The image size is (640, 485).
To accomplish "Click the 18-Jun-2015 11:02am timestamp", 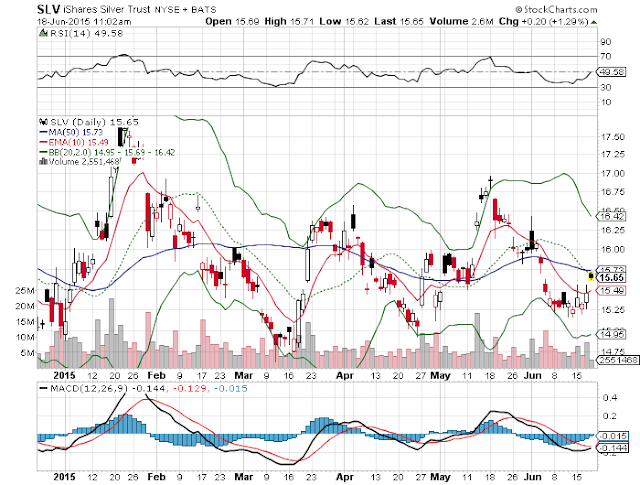I will coord(84,21).
